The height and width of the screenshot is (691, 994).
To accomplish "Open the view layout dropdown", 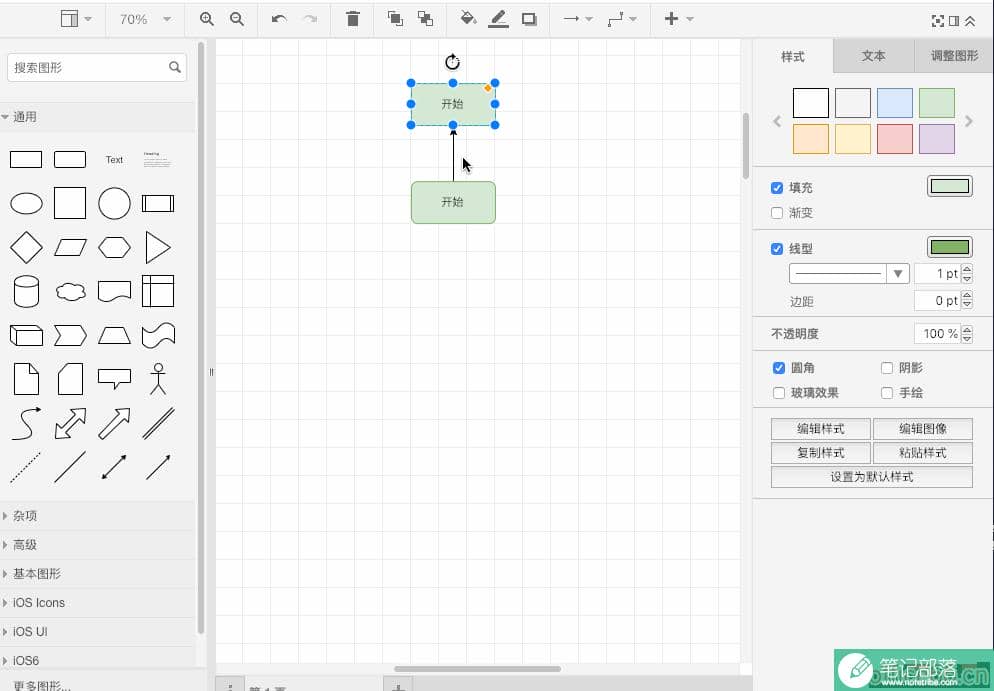I will point(76,19).
